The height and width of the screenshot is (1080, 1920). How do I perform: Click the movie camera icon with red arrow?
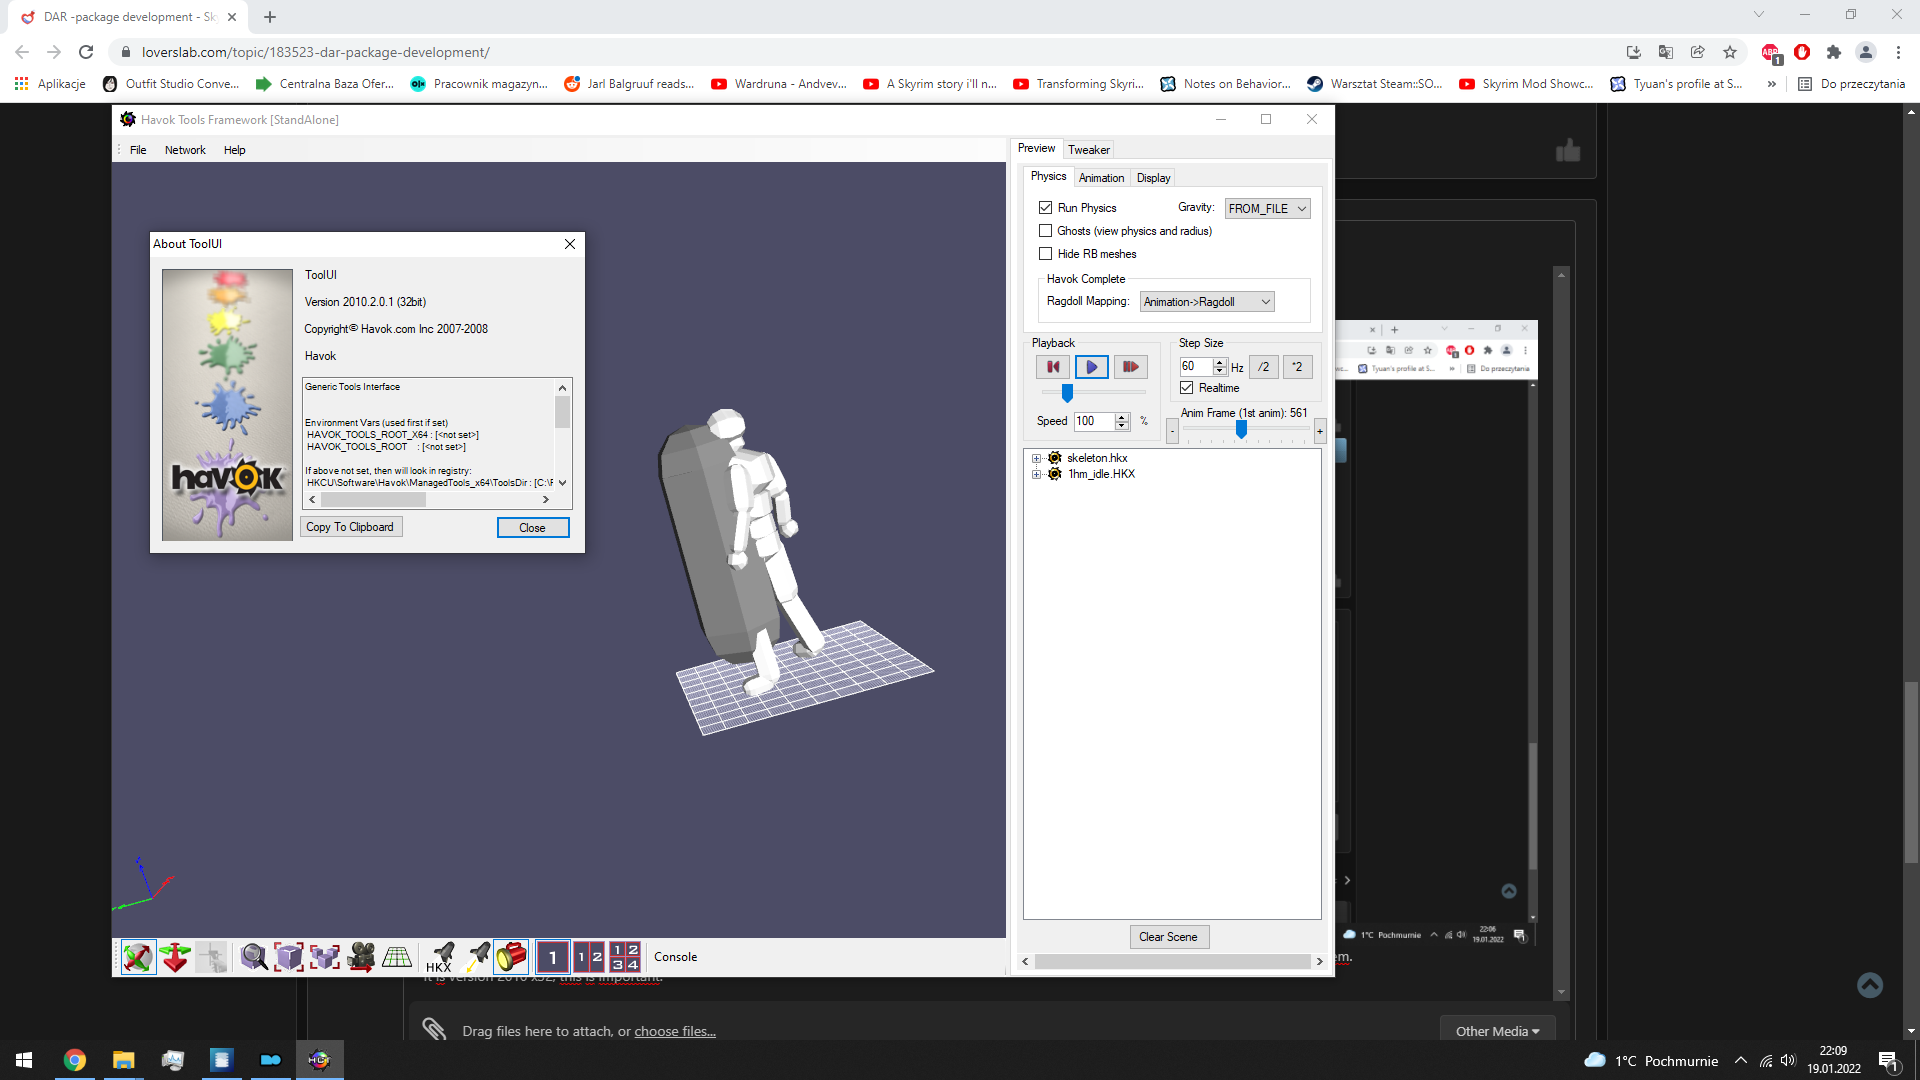361,957
